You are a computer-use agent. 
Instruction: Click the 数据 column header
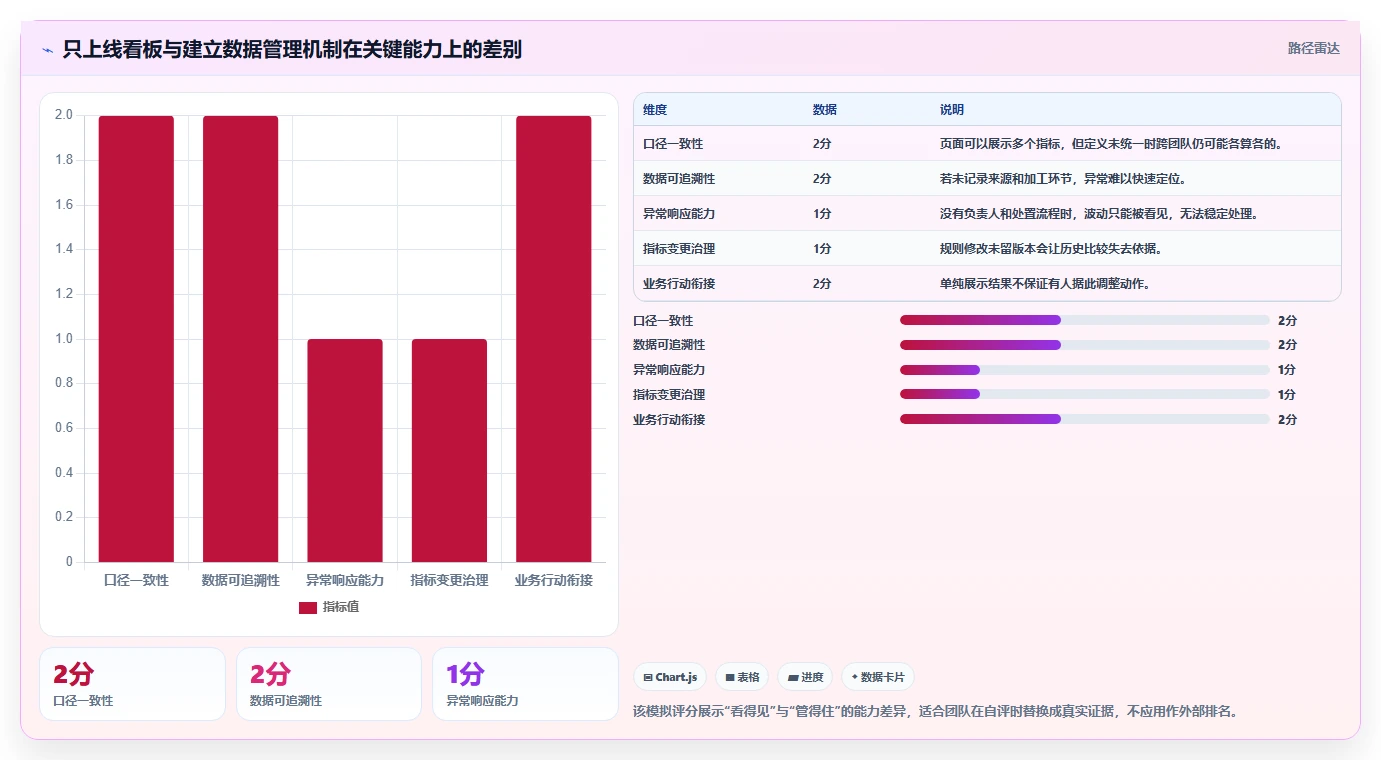825,109
